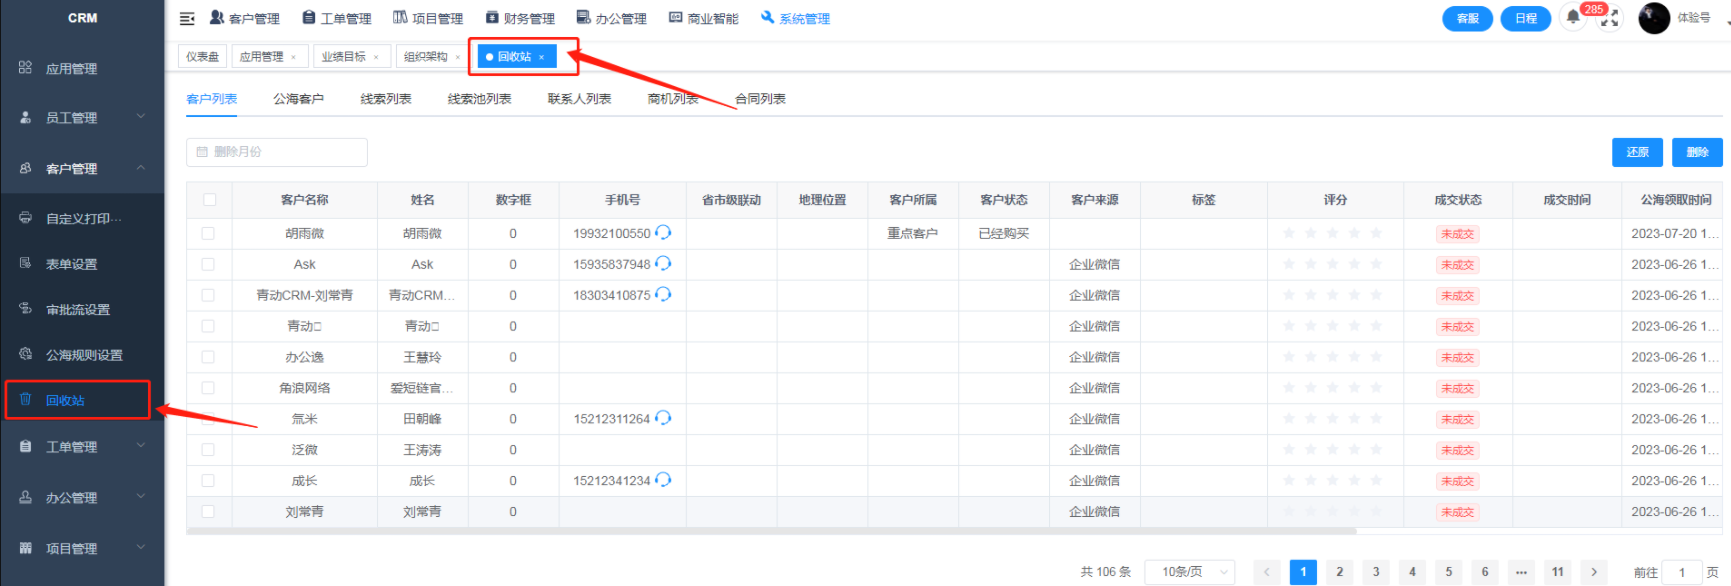Screen dimensions: 1731x586
Task: Toggle the select-all checkbox in table header
Action: click(209, 200)
